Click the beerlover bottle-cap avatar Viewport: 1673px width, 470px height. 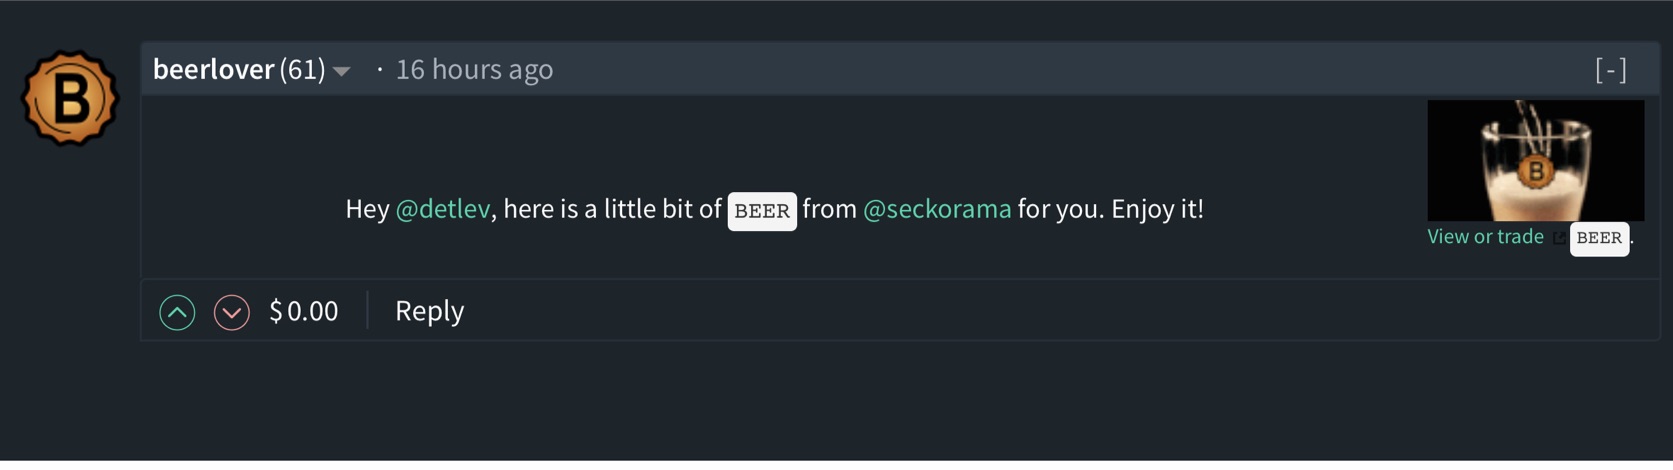click(x=70, y=98)
